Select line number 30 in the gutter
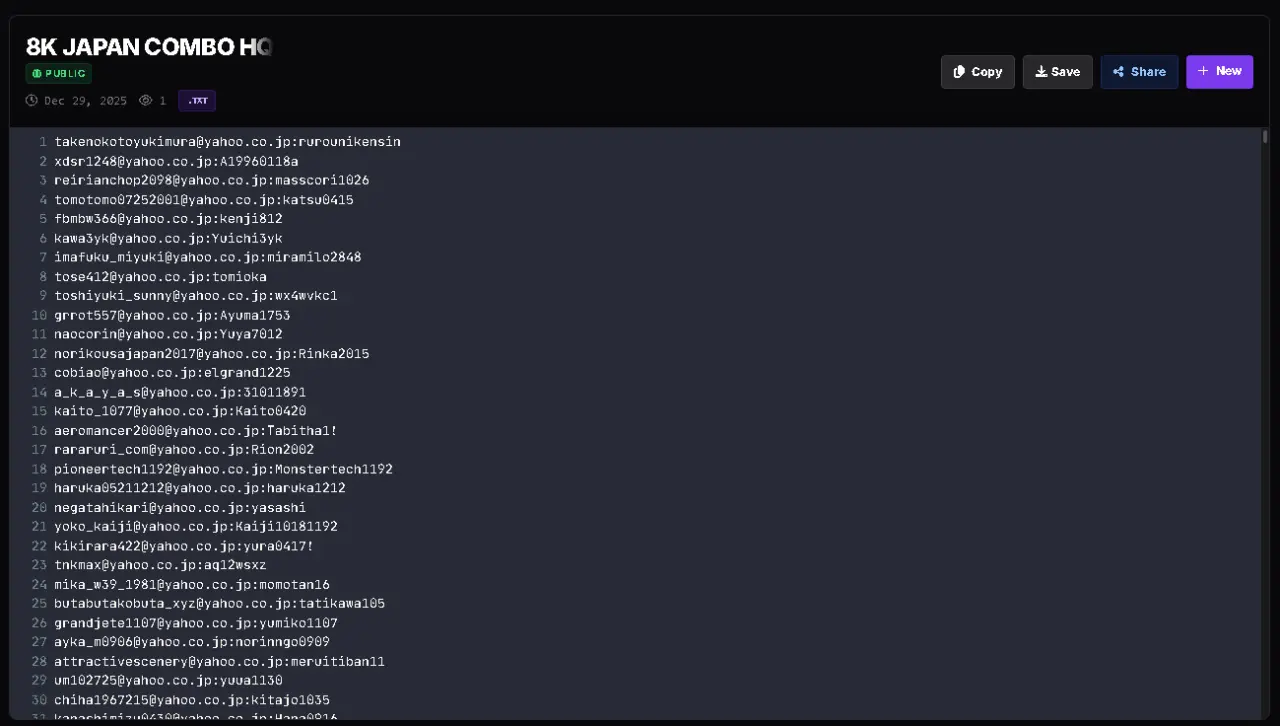The width and height of the screenshot is (1280, 726). click(x=39, y=700)
